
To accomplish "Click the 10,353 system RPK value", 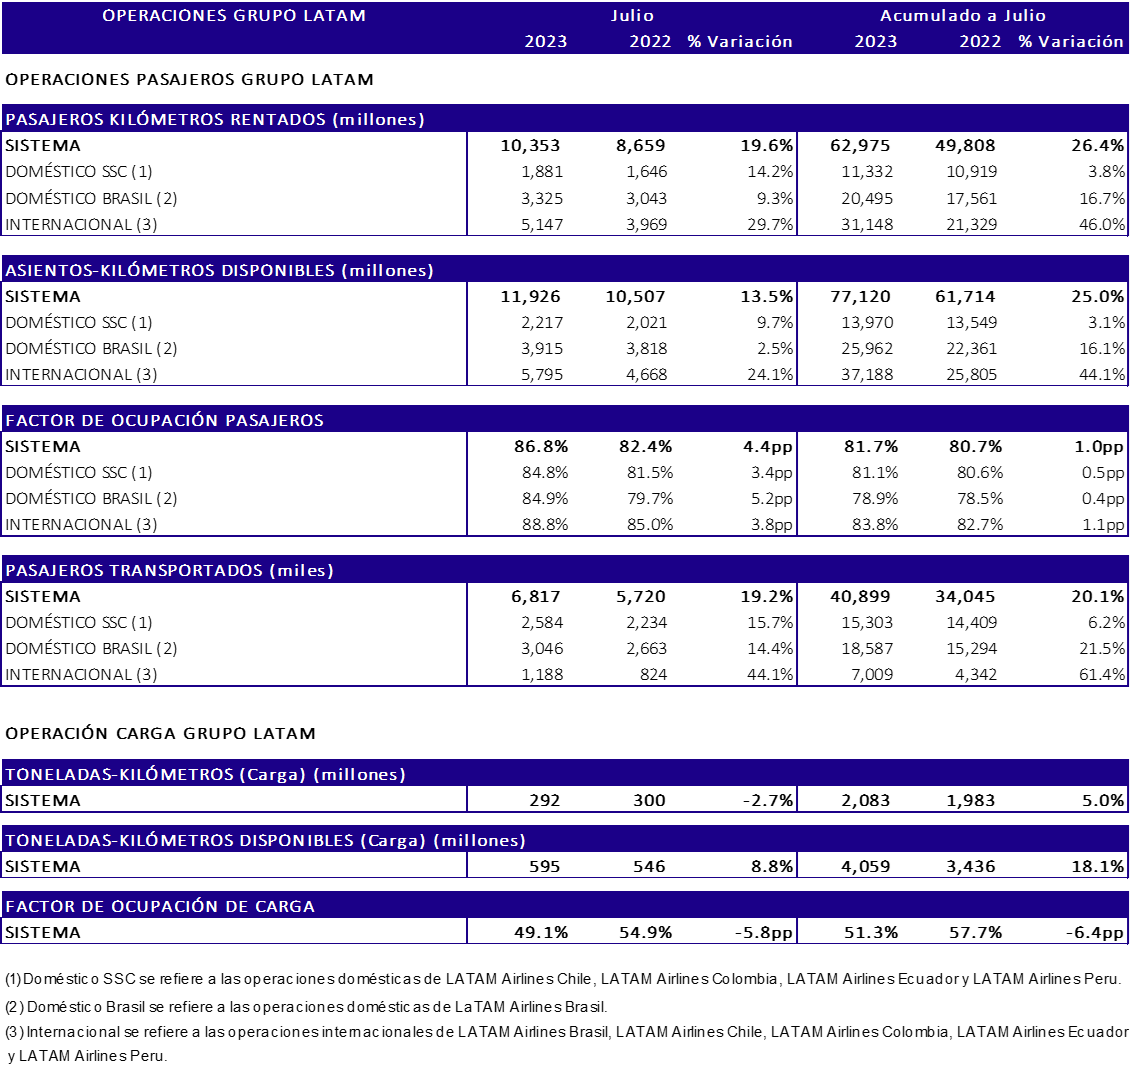I will (x=530, y=146).
